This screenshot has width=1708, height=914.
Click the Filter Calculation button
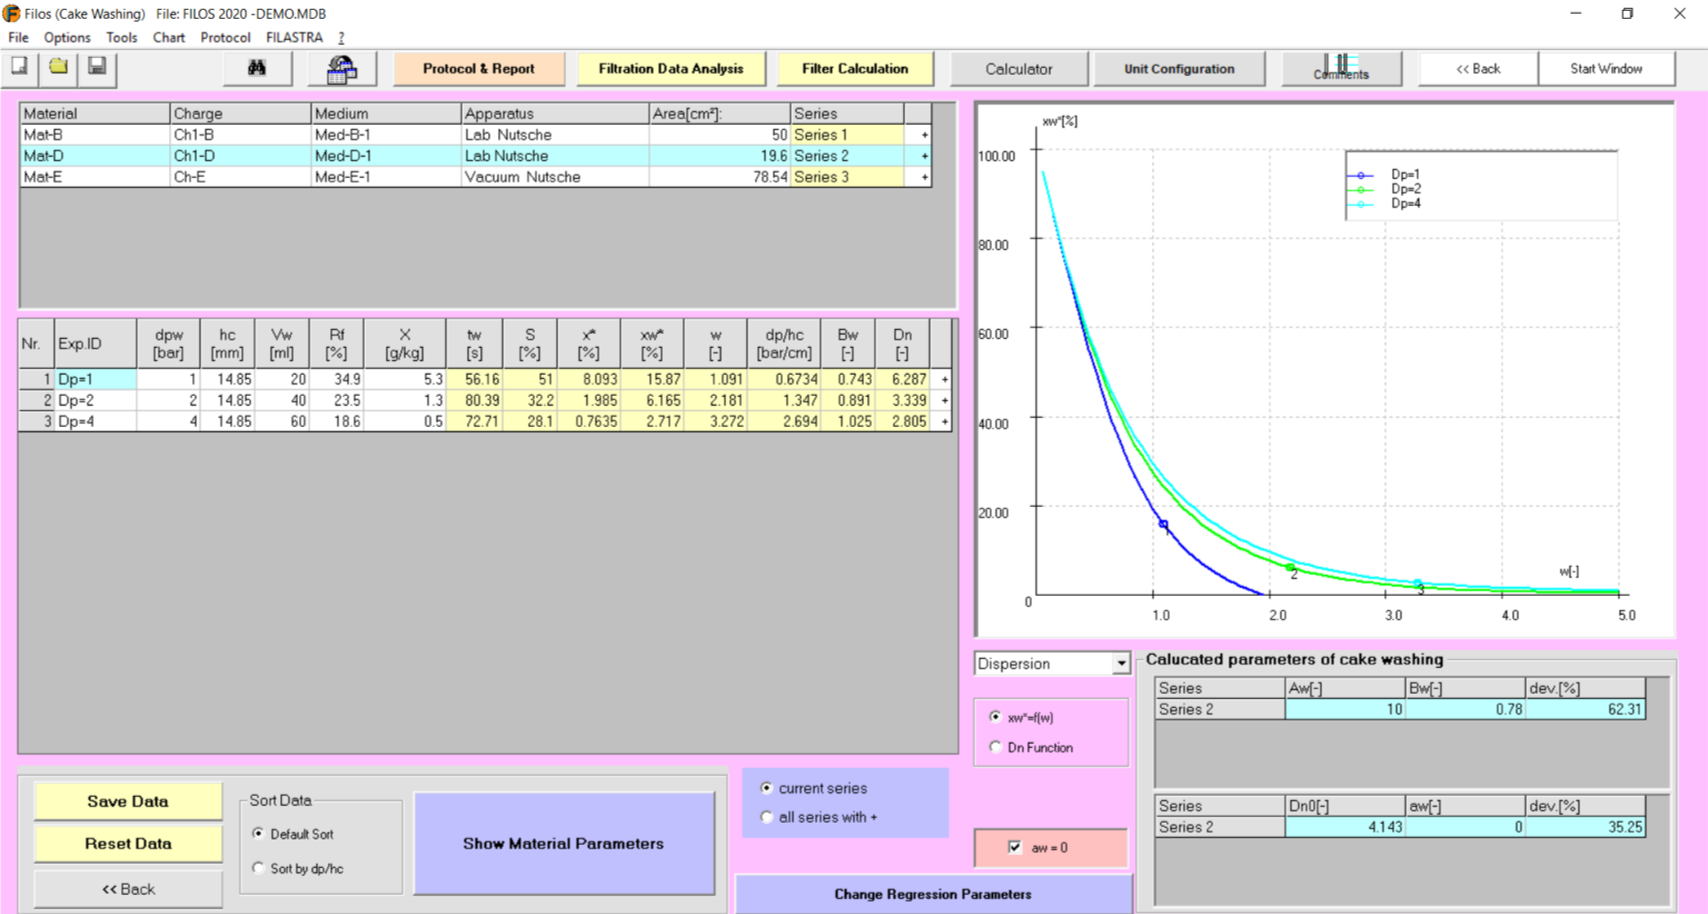[x=855, y=68]
